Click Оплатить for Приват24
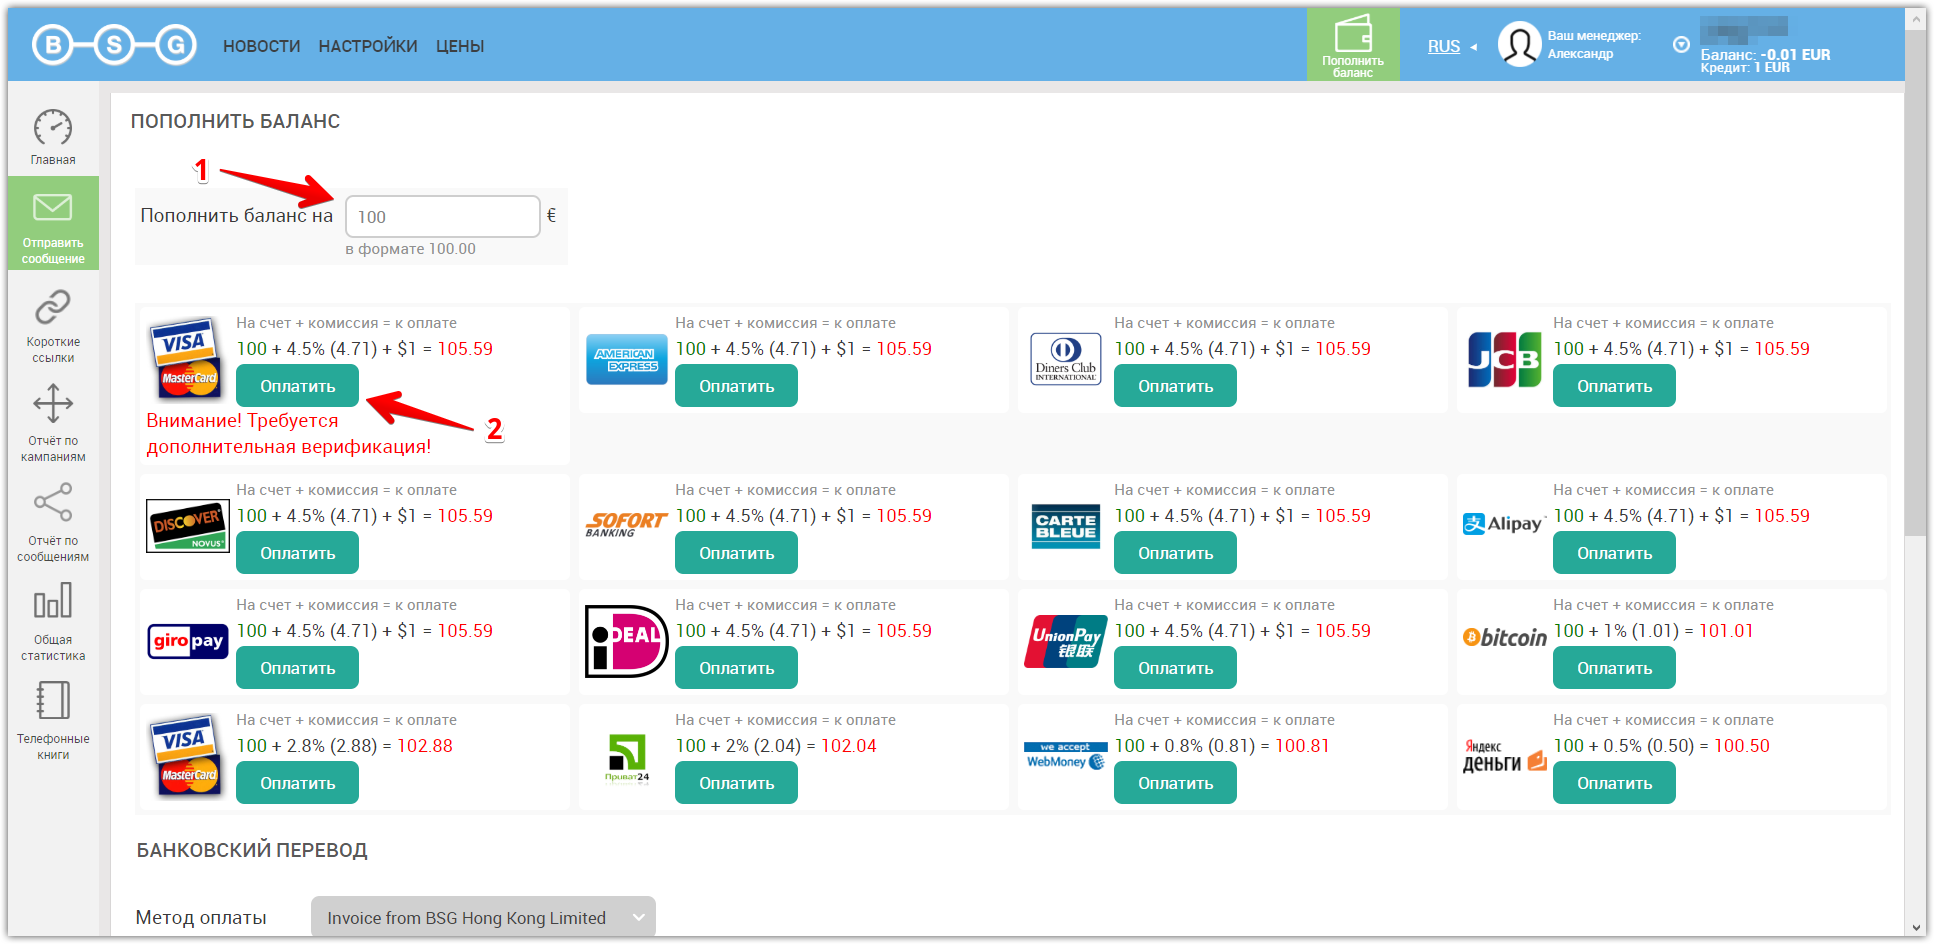 click(x=736, y=783)
